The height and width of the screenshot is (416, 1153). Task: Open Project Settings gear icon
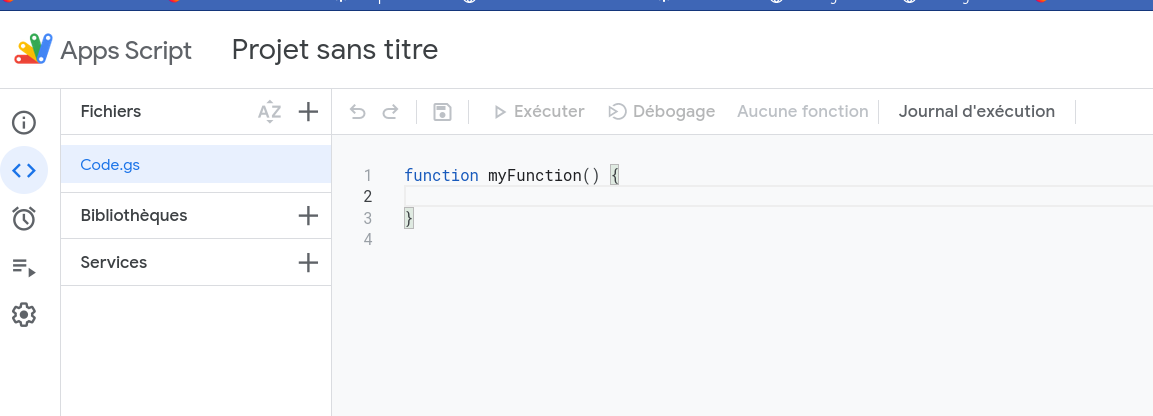pyautogui.click(x=24, y=315)
